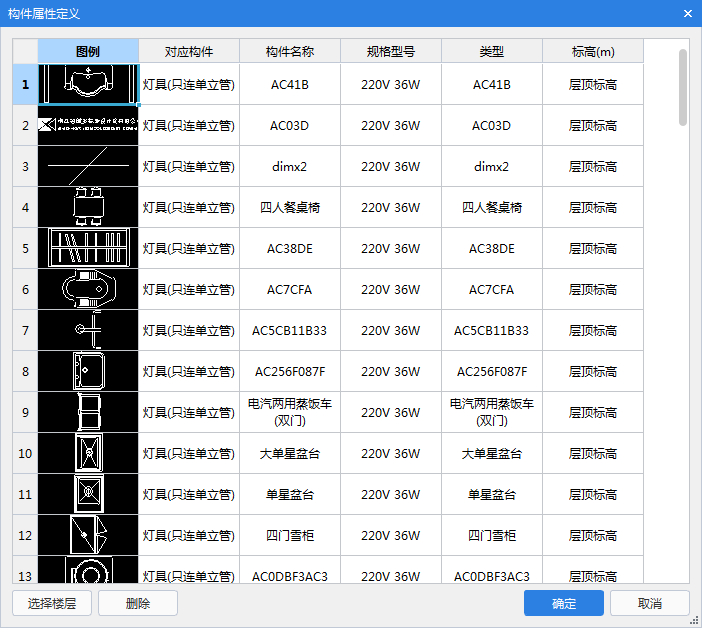Click the 选择楼层 button
The width and height of the screenshot is (702, 628).
pyautogui.click(x=59, y=603)
